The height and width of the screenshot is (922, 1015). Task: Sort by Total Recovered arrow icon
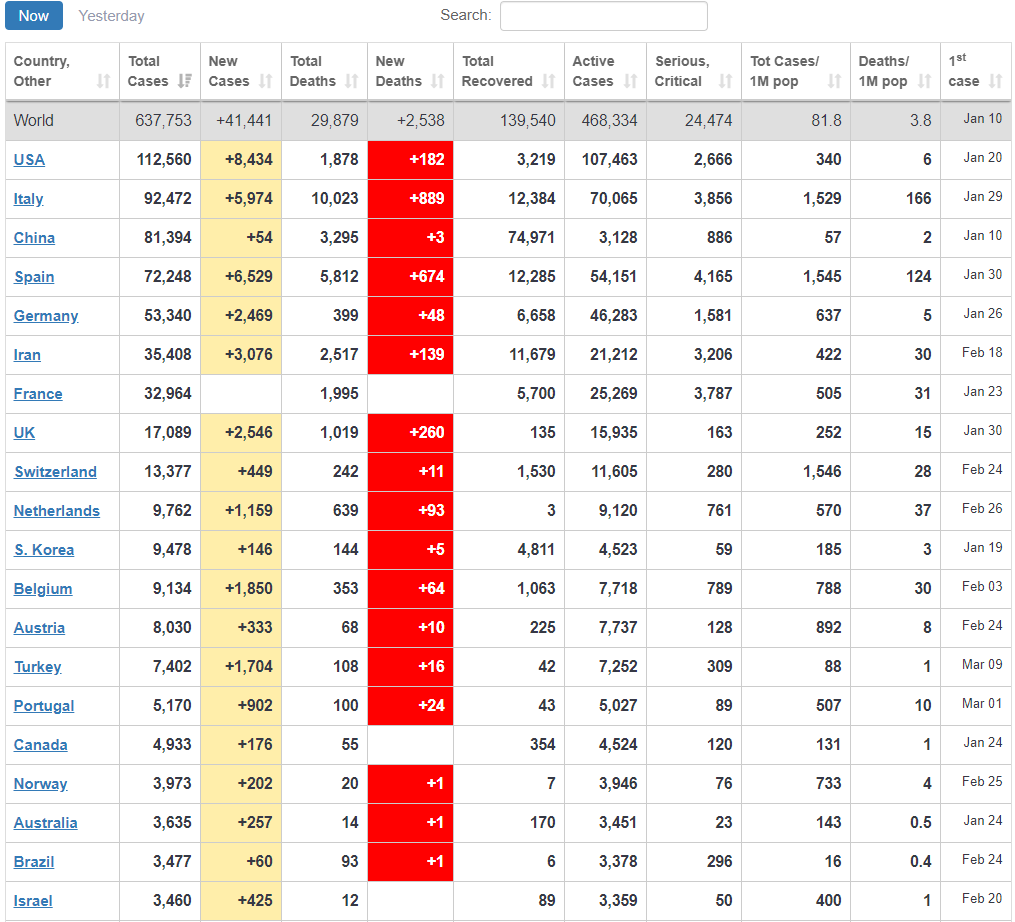coord(548,81)
